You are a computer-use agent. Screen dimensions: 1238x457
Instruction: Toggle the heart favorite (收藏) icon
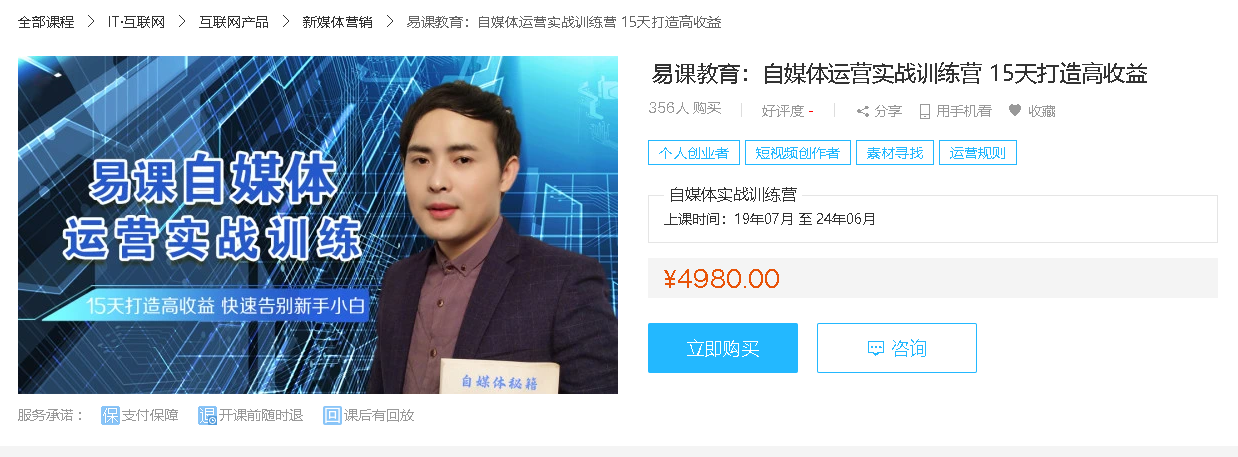[1015, 111]
